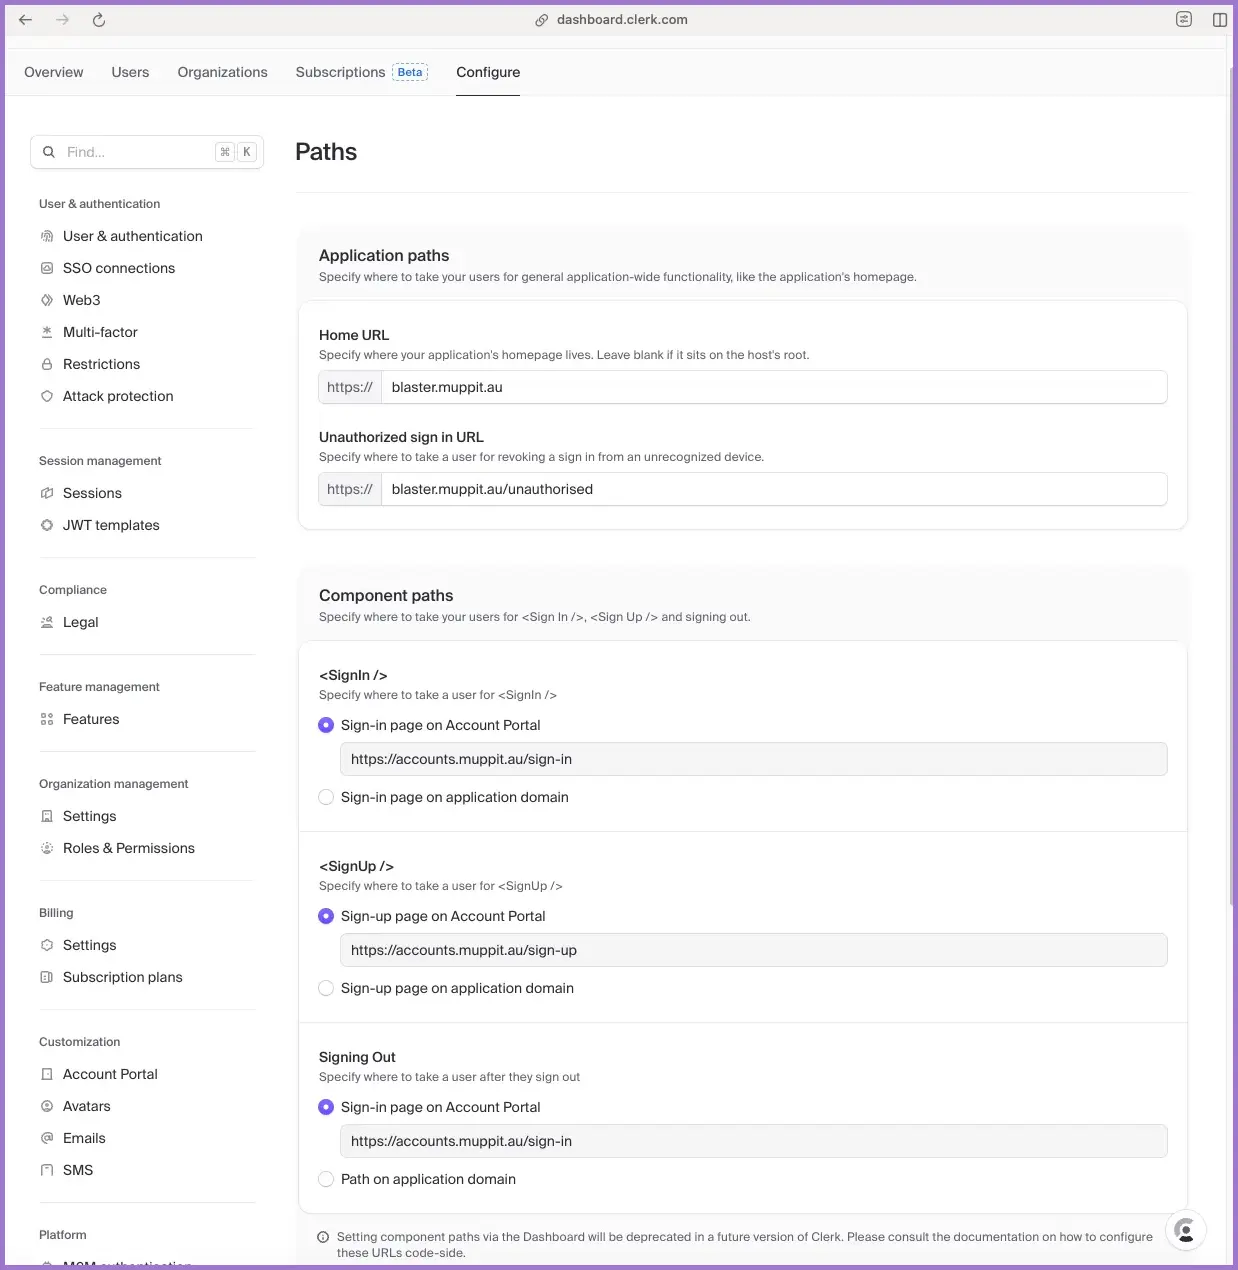Select Sign-up page on Account Portal
The width and height of the screenshot is (1238, 1270).
click(x=326, y=916)
